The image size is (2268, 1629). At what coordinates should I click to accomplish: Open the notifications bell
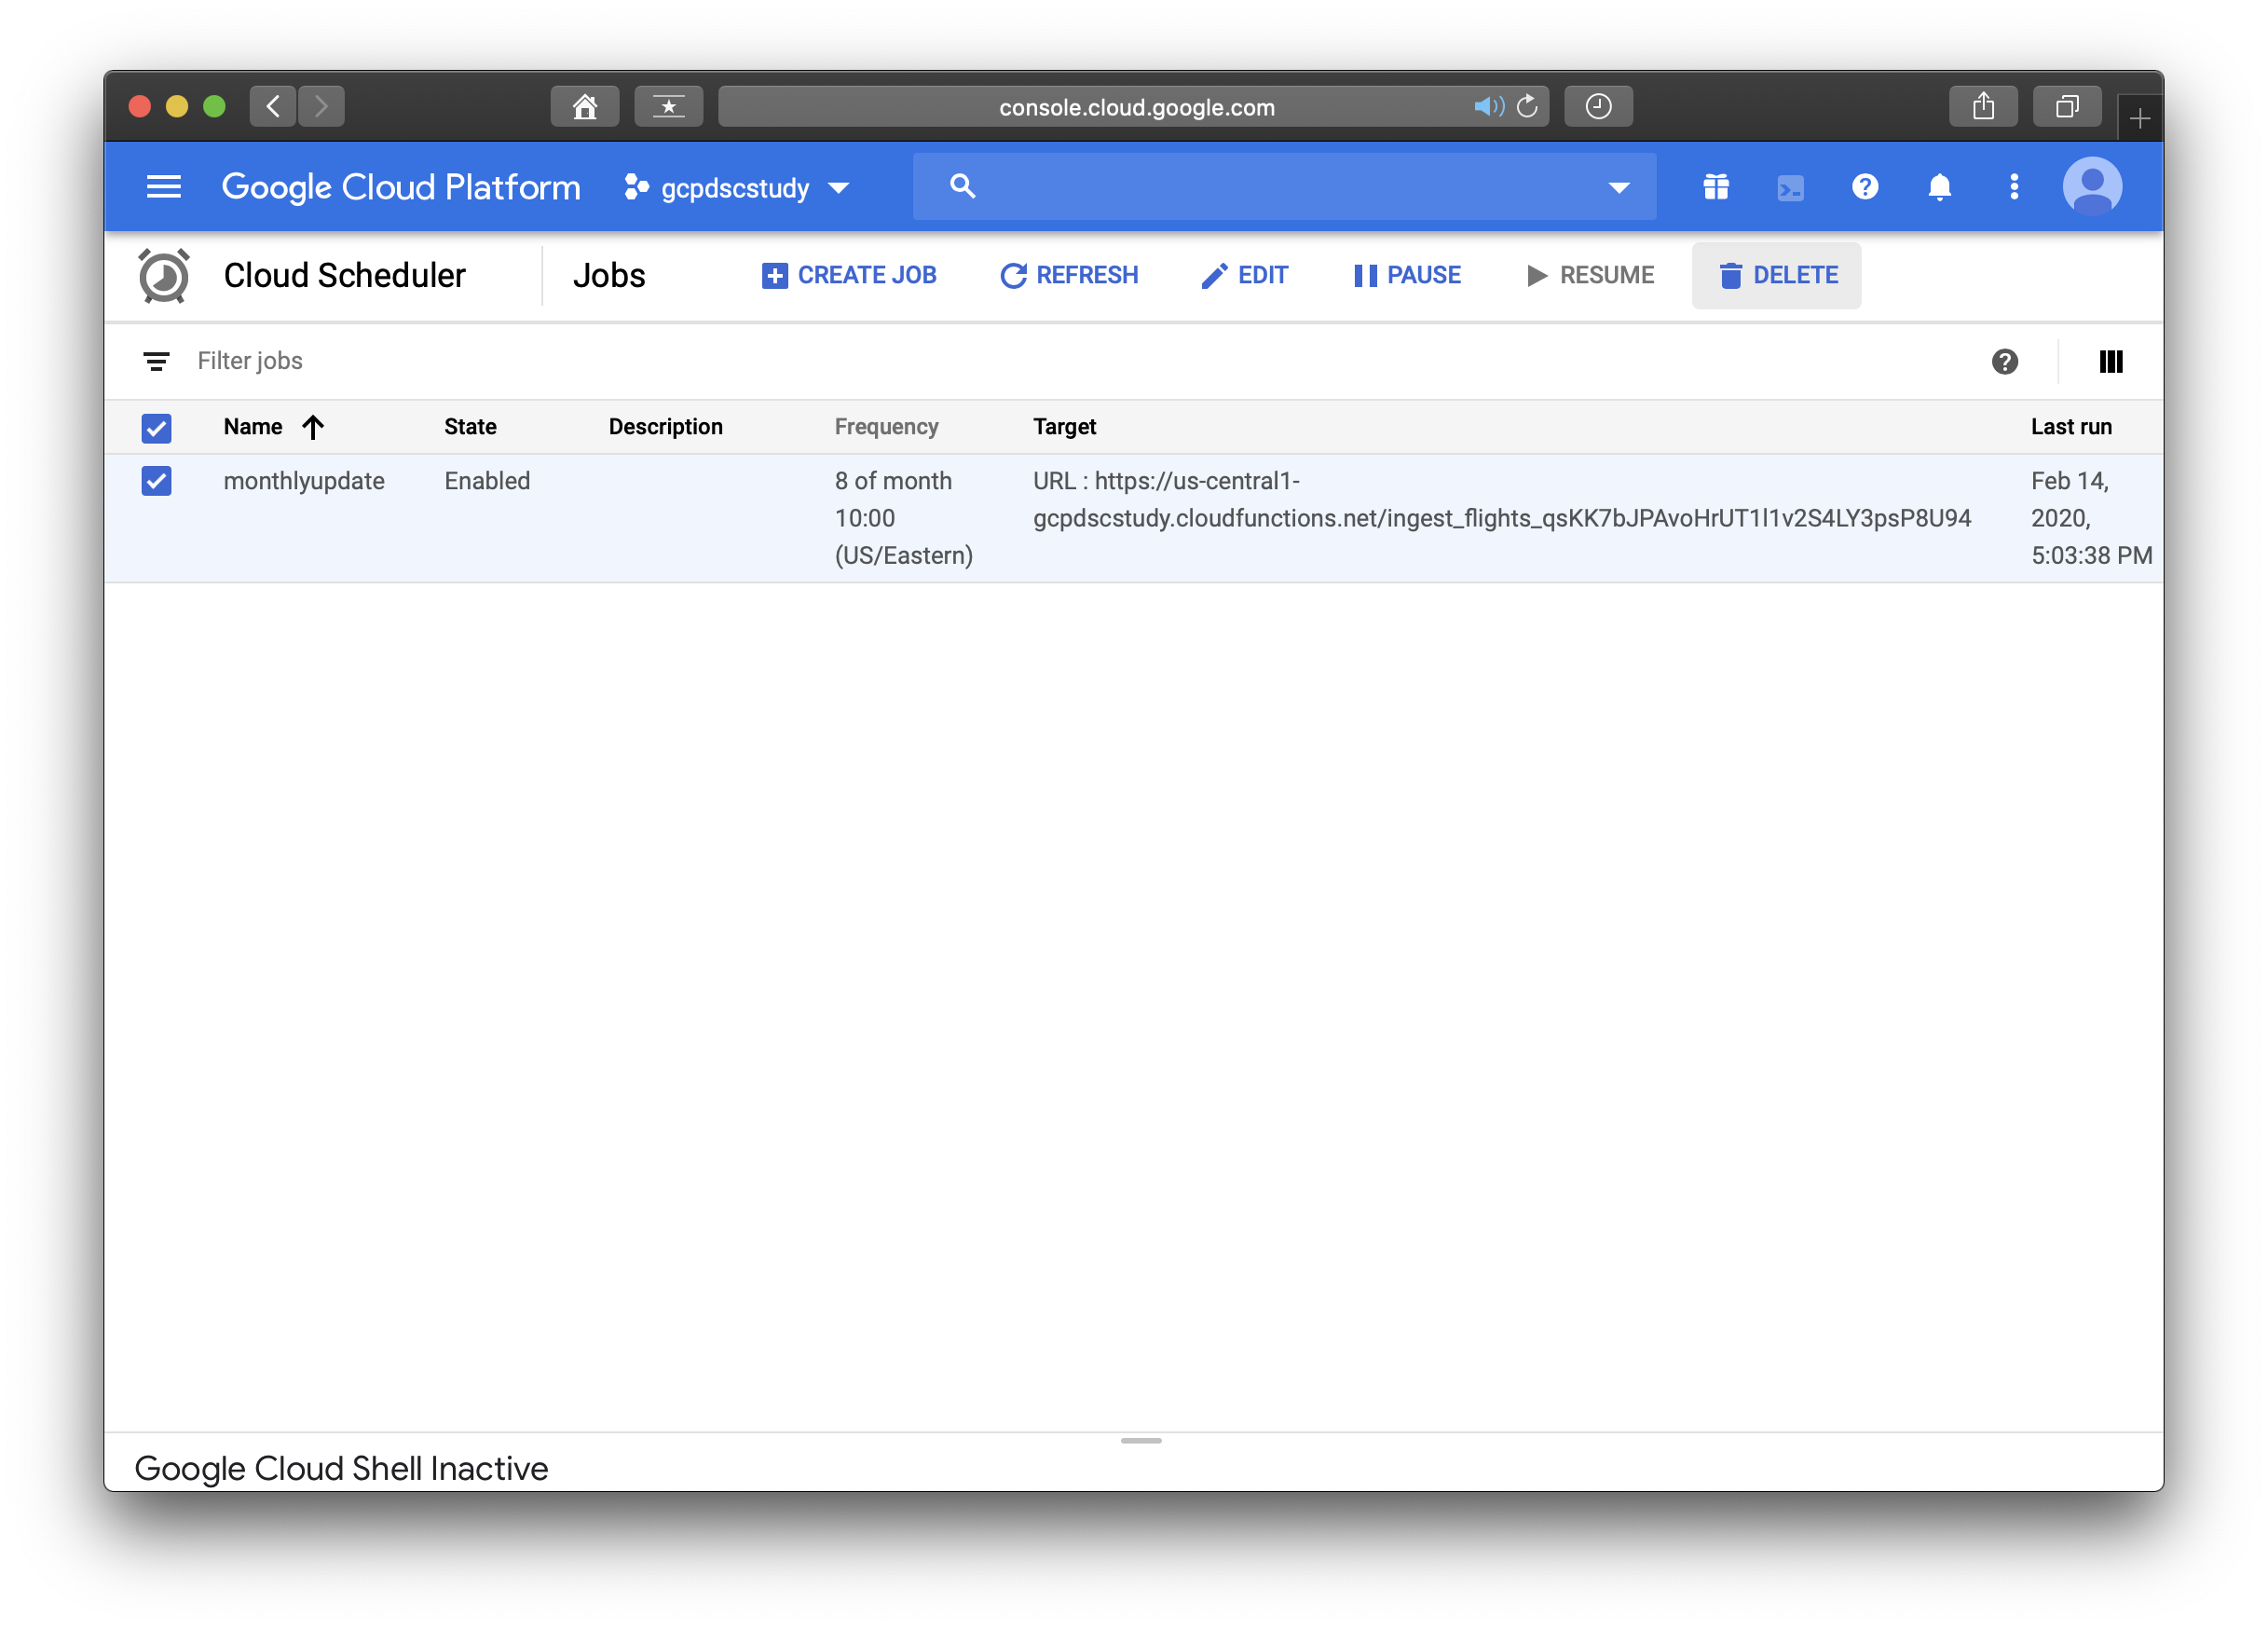tap(1939, 187)
